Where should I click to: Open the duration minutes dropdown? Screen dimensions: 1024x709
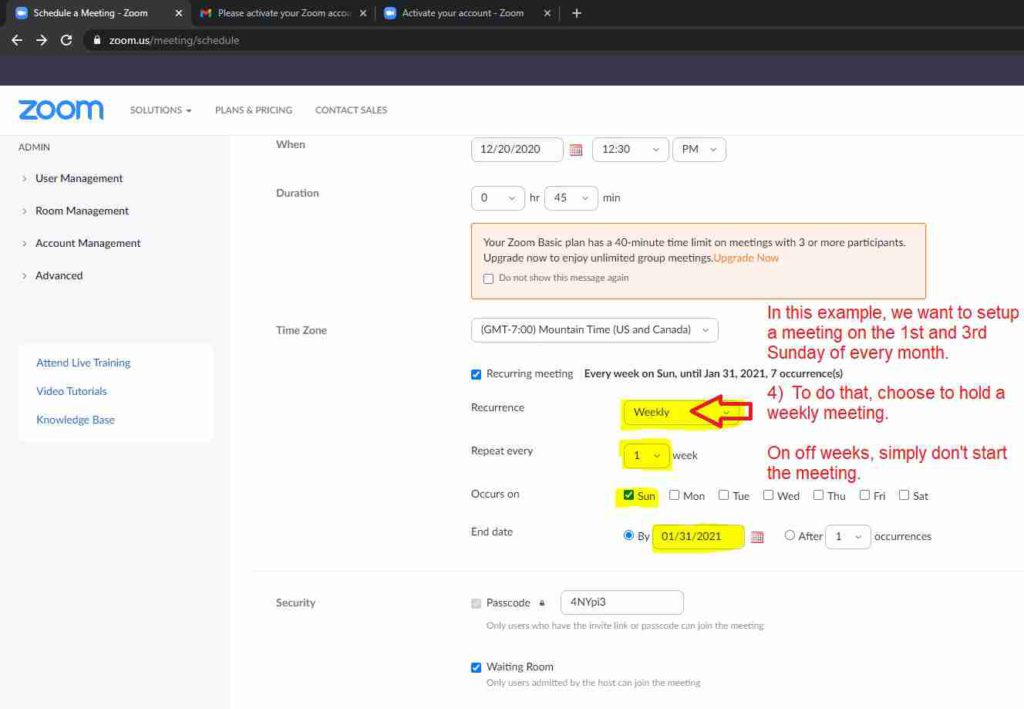click(x=571, y=198)
